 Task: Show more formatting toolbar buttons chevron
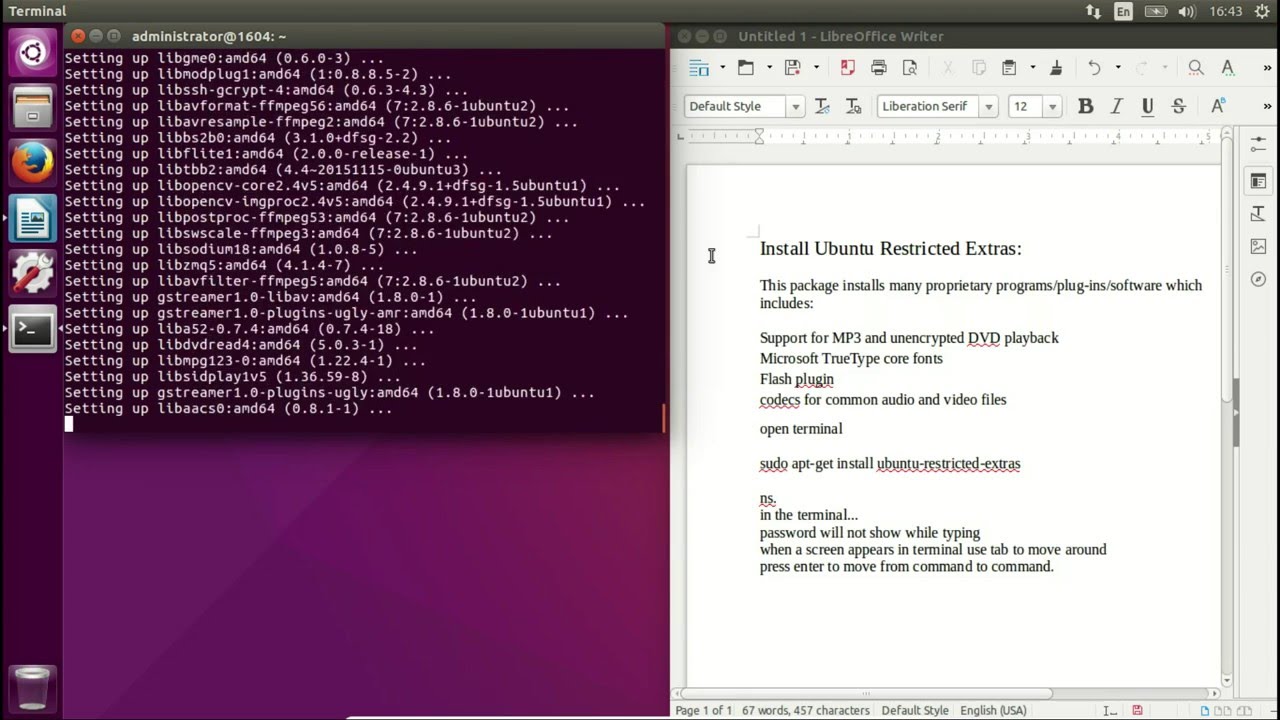pyautogui.click(x=1268, y=106)
